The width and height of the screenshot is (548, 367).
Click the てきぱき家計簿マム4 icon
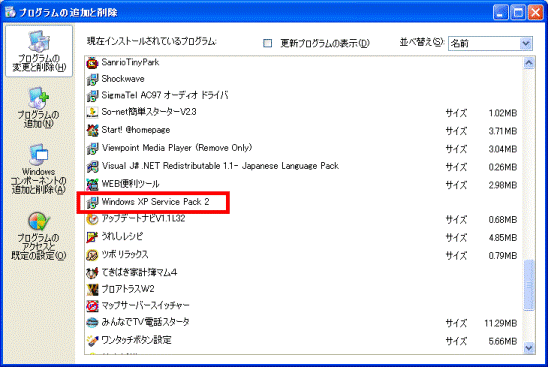(92, 273)
